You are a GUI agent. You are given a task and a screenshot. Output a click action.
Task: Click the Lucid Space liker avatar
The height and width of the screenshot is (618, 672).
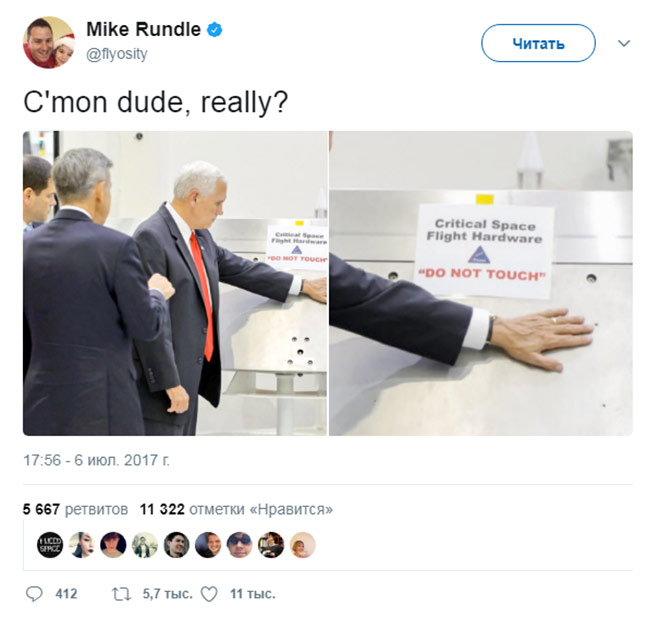50,545
